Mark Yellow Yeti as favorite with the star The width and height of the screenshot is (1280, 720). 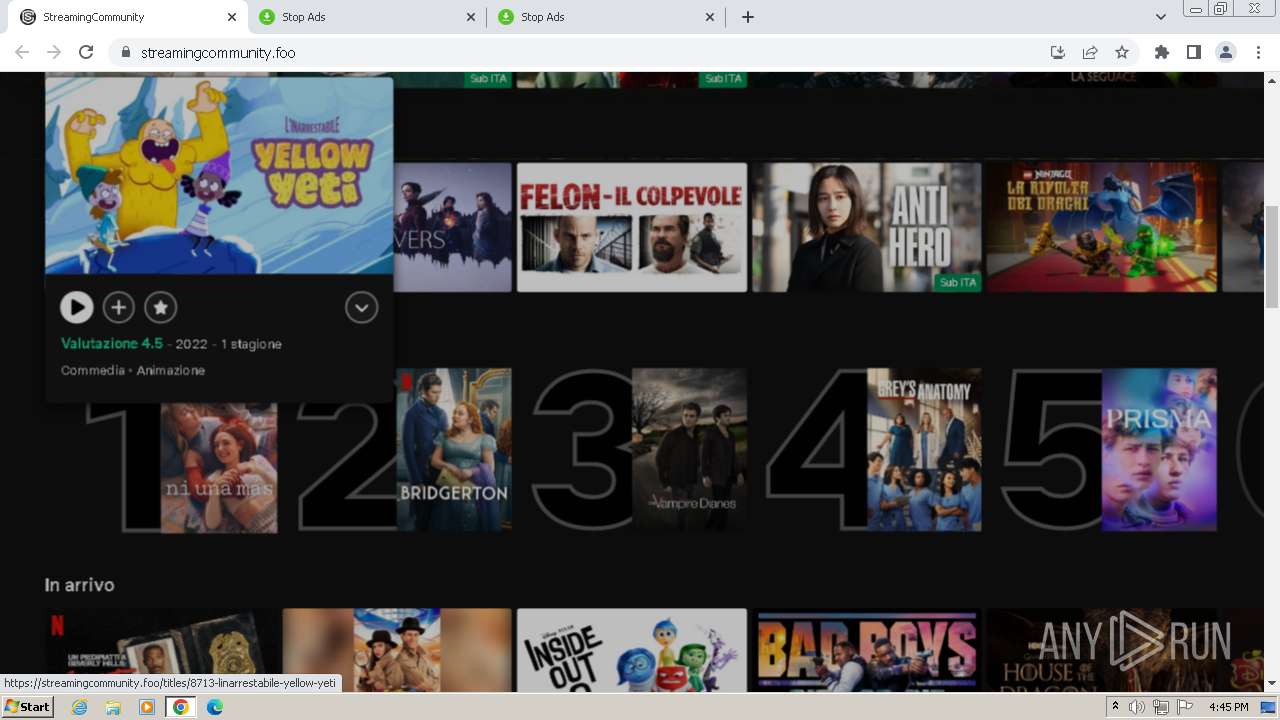point(161,308)
